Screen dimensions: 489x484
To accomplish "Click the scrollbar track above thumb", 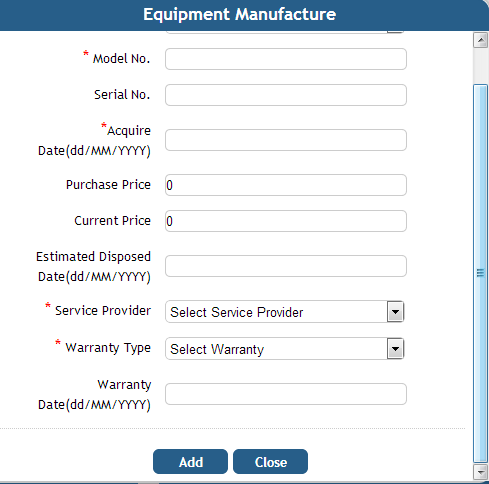I will [480, 66].
